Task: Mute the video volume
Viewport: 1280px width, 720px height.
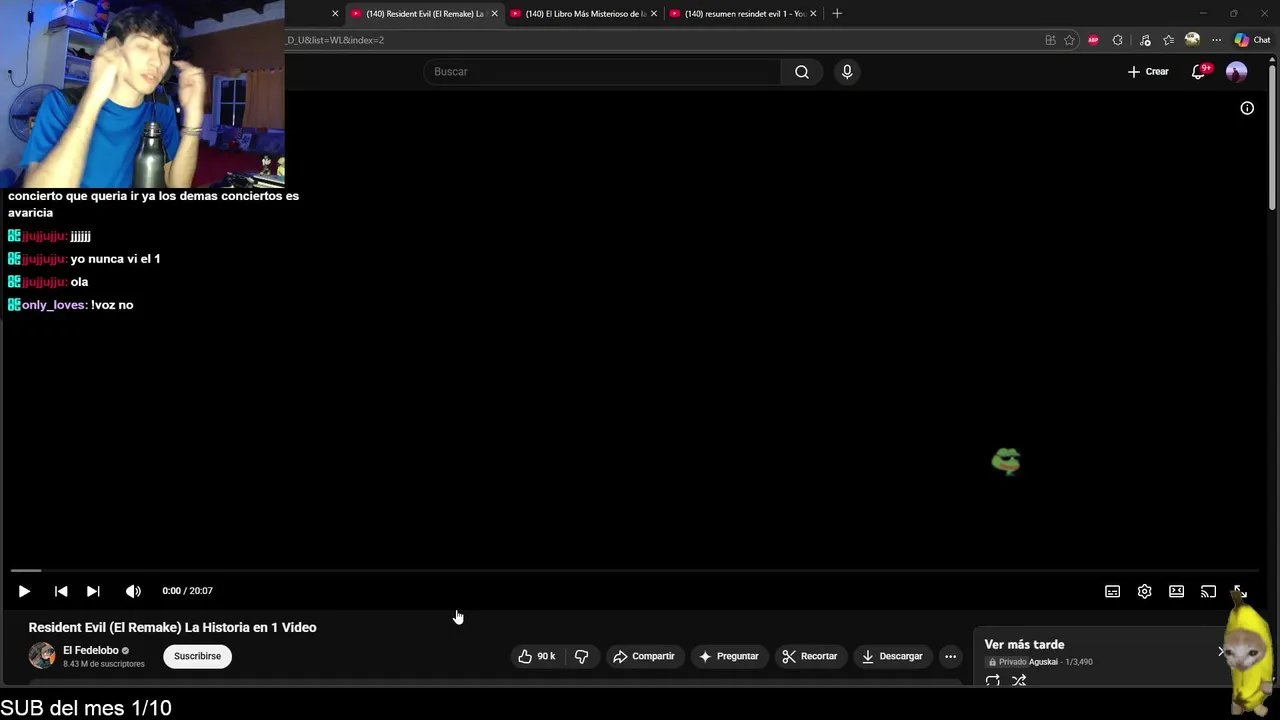Action: pyautogui.click(x=133, y=591)
